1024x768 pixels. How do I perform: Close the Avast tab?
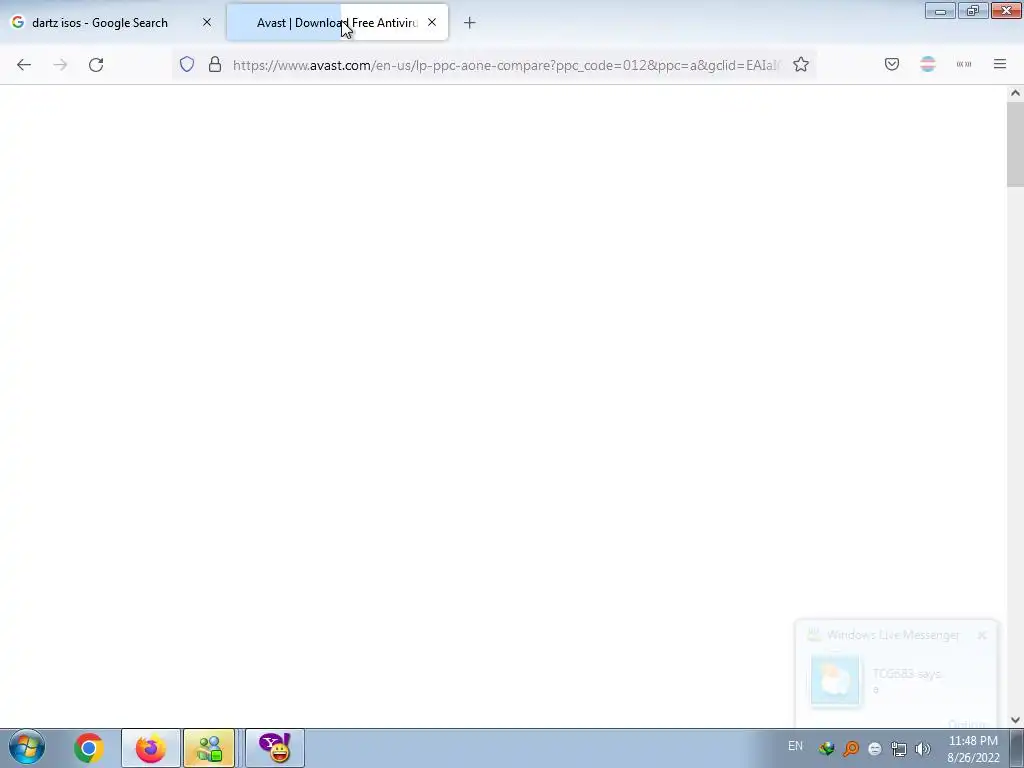(x=432, y=22)
